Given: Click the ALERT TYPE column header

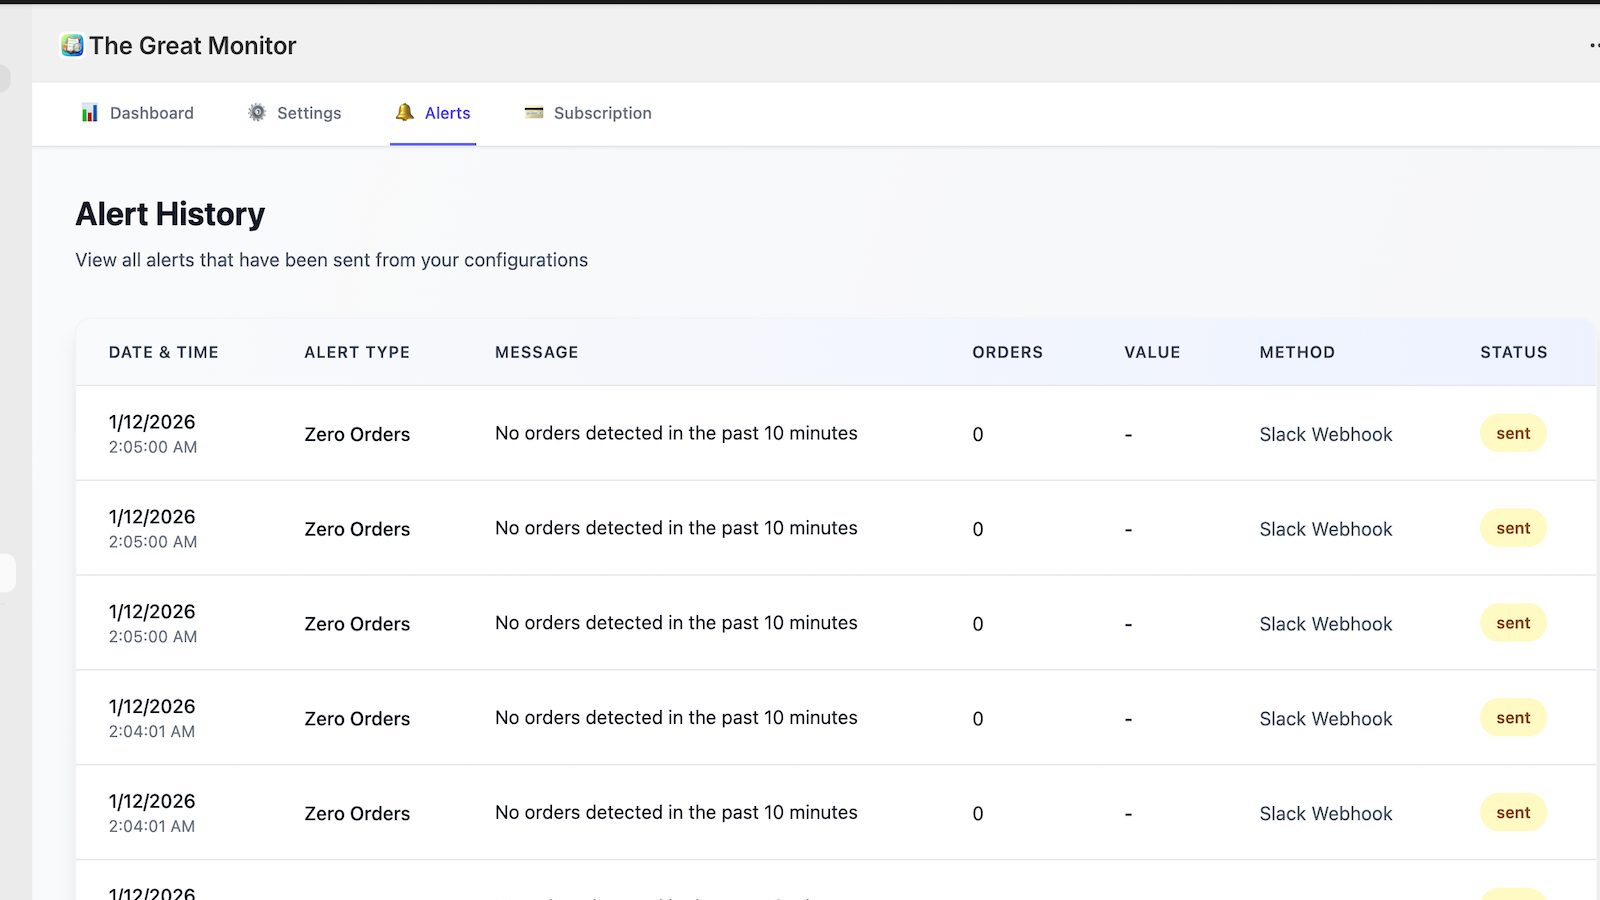Looking at the screenshot, I should pyautogui.click(x=357, y=352).
